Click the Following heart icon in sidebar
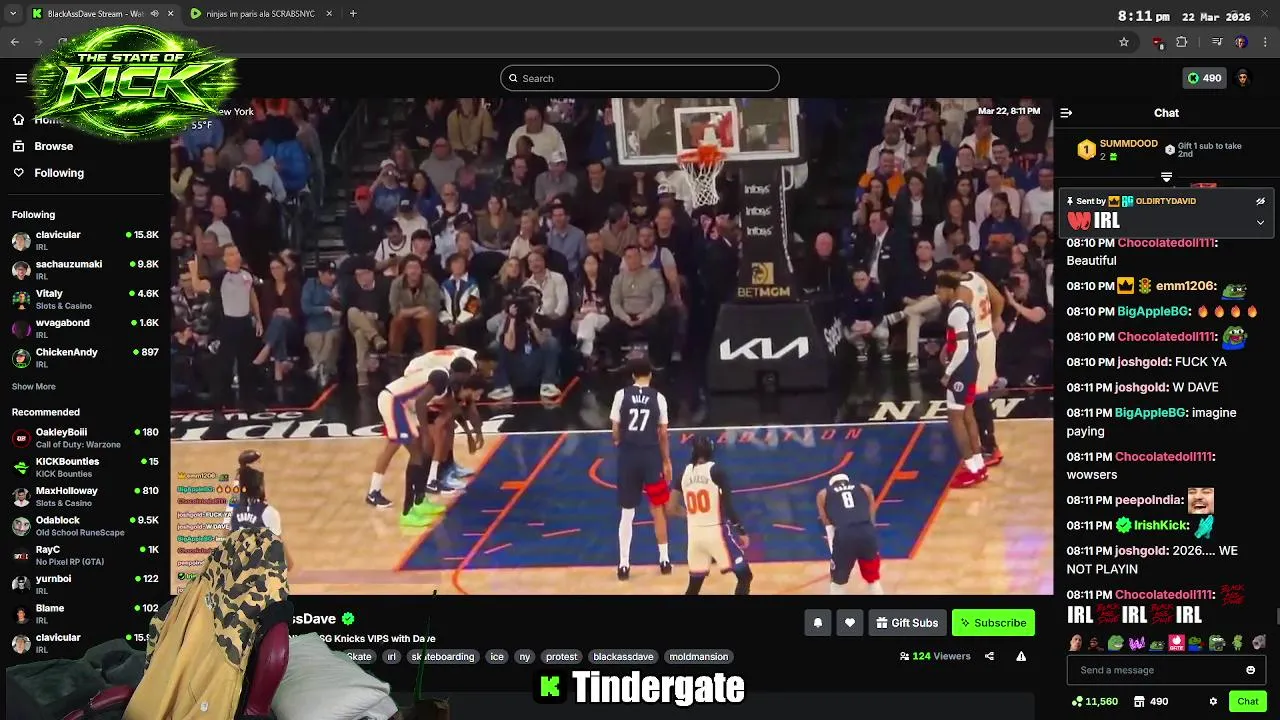This screenshot has height=720, width=1280. pos(18,173)
